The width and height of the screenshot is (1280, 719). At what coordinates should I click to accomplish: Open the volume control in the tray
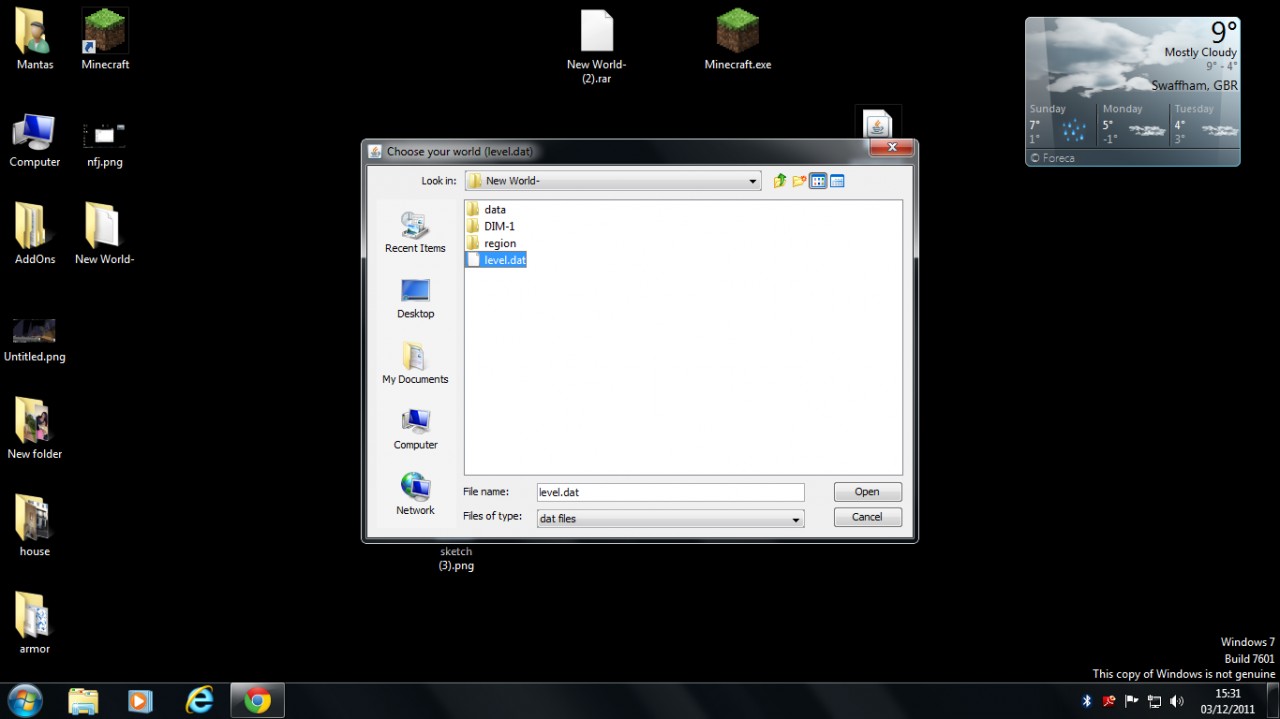(x=1177, y=701)
